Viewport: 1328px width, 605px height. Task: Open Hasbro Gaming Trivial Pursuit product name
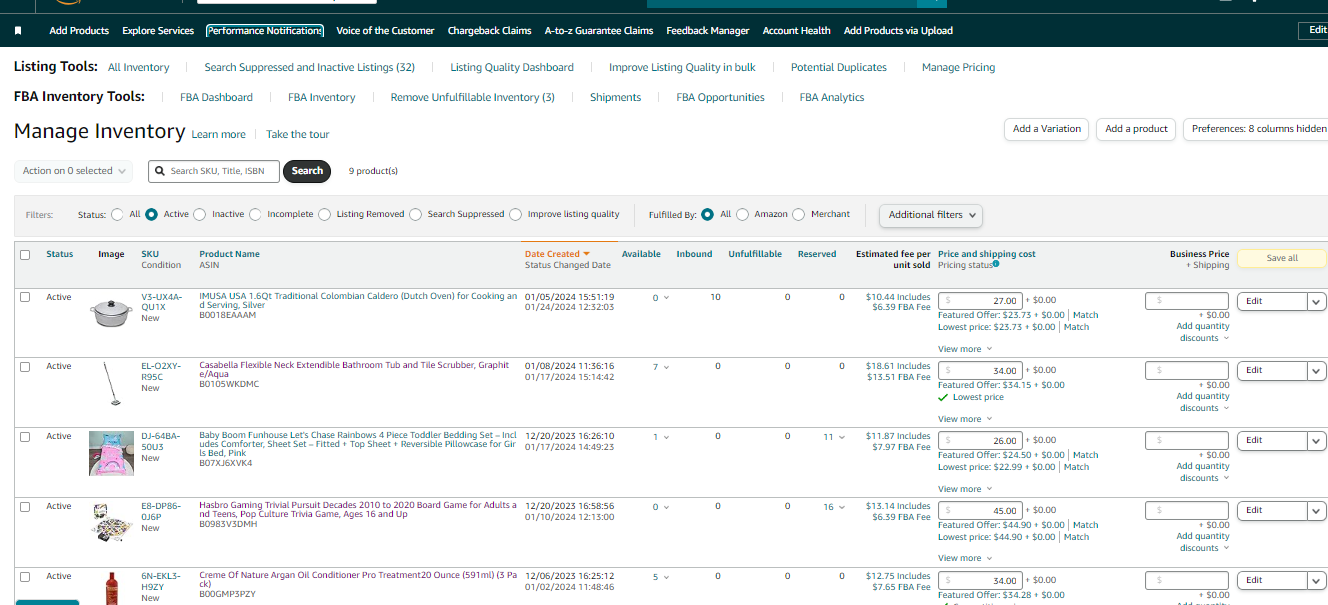pyautogui.click(x=357, y=511)
